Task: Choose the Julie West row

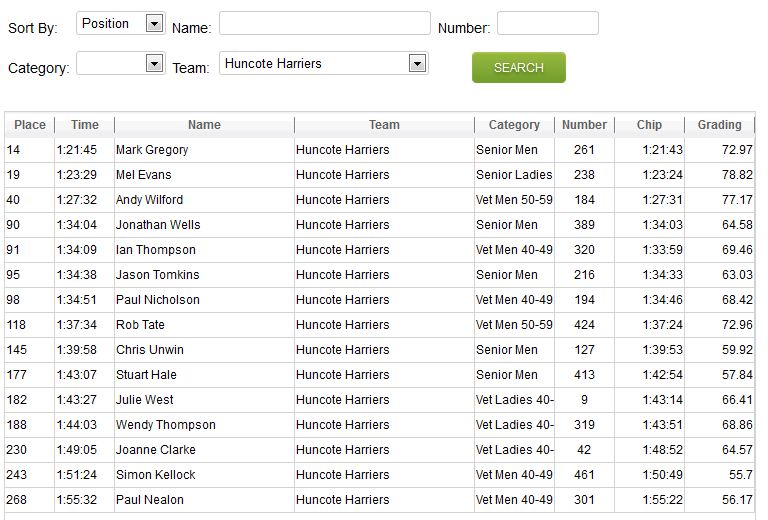Action: [145, 400]
